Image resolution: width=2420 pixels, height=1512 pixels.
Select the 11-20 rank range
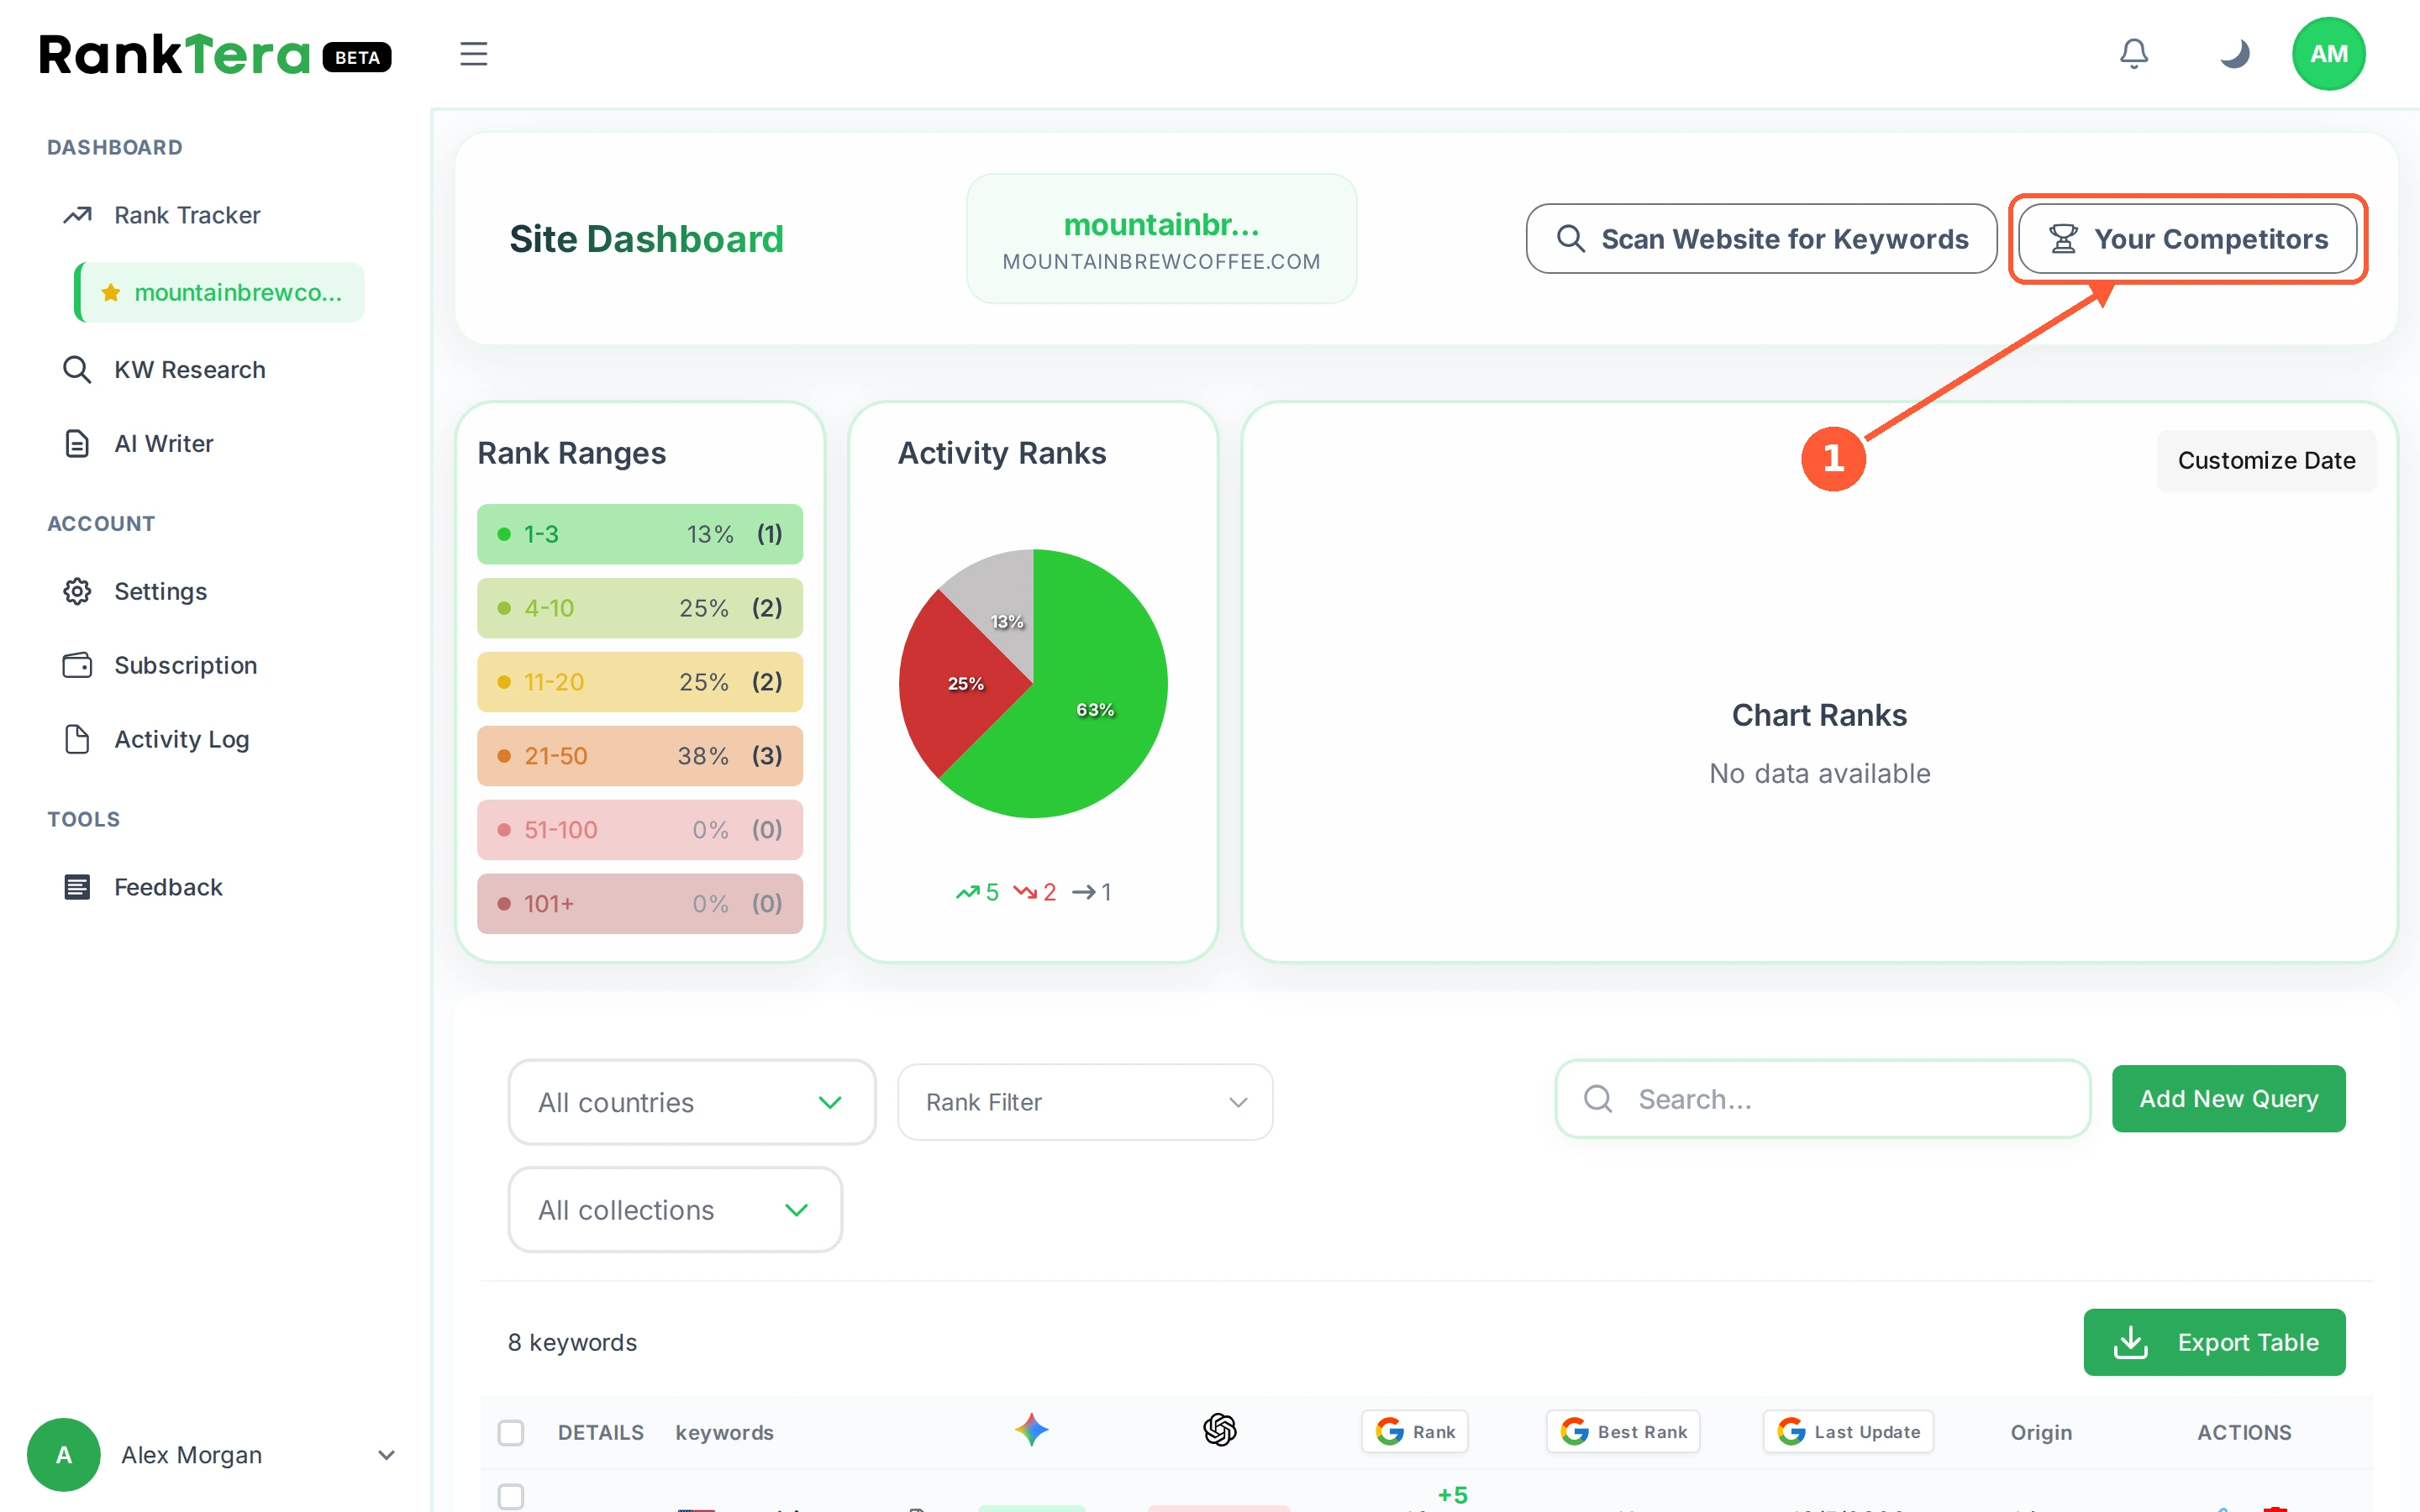640,682
